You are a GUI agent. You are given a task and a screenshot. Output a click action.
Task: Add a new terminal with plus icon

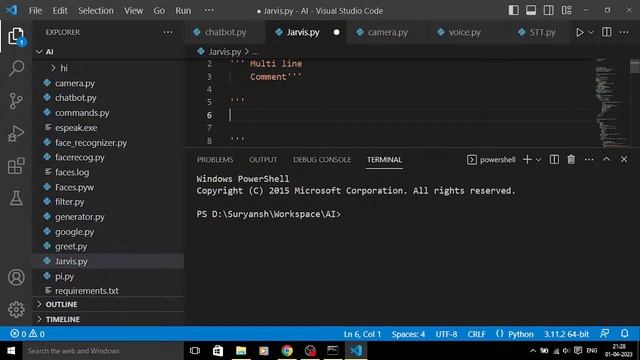pos(527,160)
